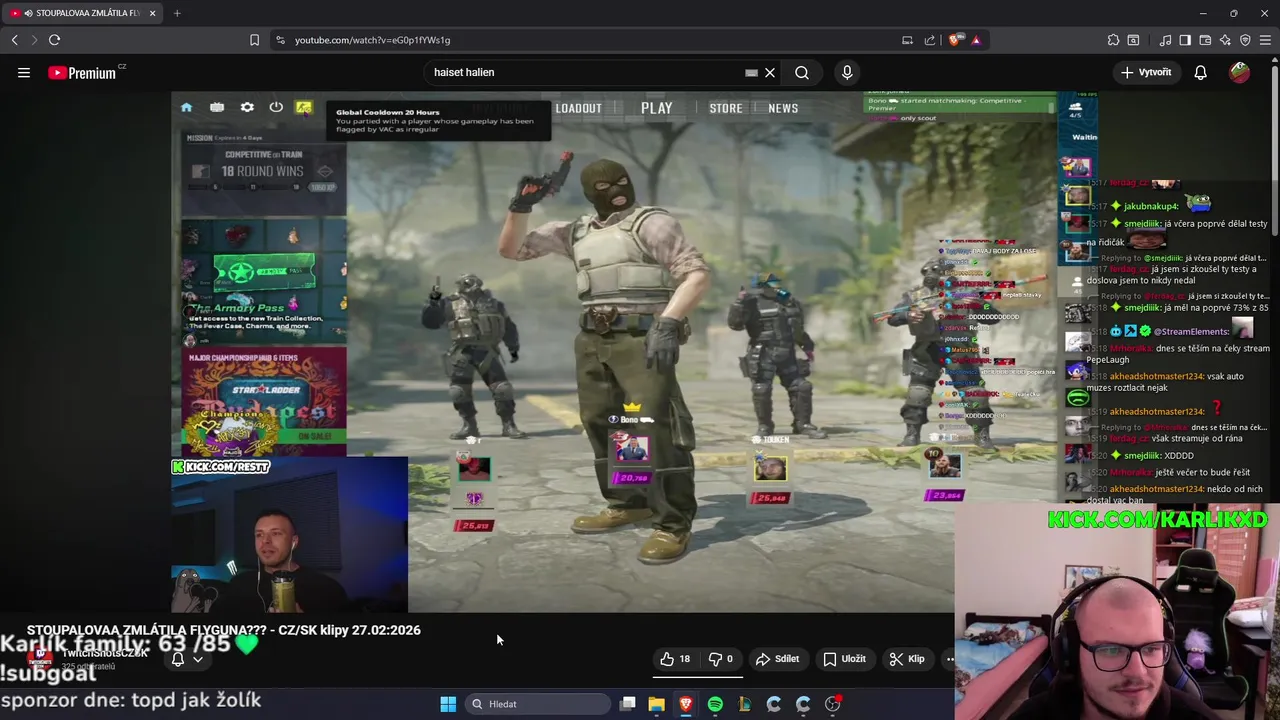Viewport: 1280px width, 720px height.
Task: Toggle the Brave sidebar panel
Action: pos(1185,40)
